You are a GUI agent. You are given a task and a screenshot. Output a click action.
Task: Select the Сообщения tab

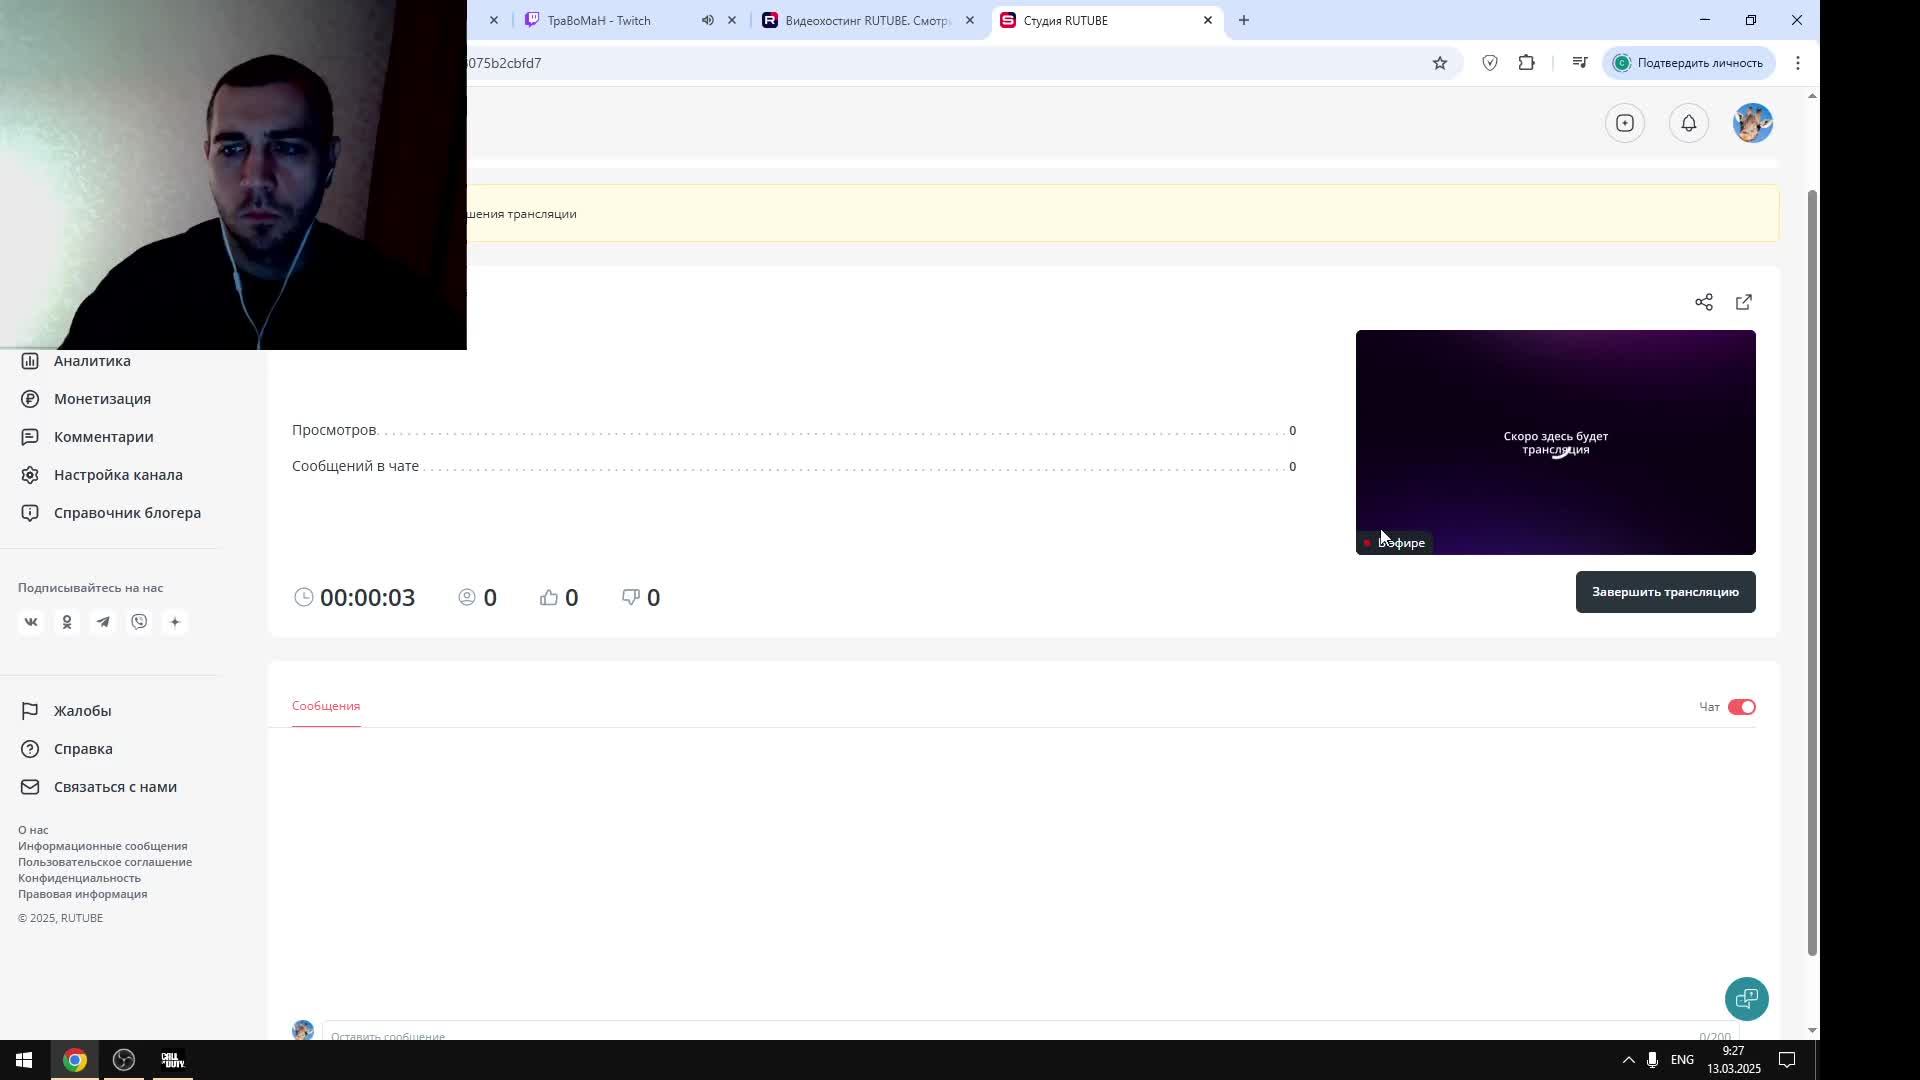326,706
